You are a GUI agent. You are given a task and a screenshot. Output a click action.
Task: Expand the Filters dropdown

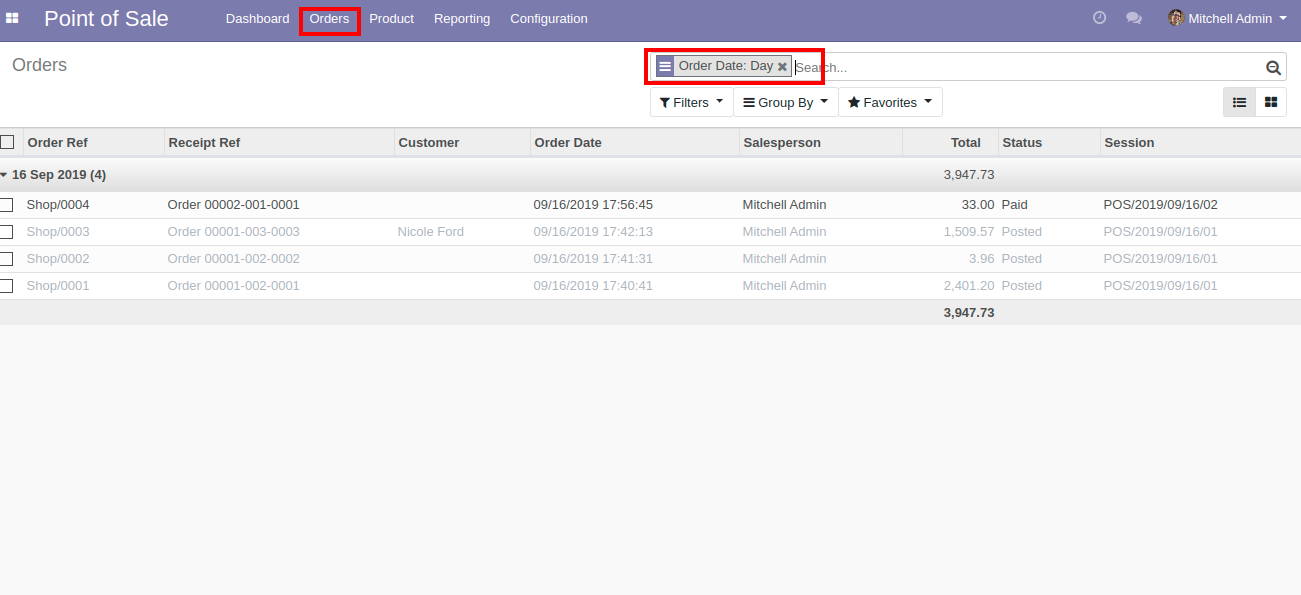pos(691,102)
